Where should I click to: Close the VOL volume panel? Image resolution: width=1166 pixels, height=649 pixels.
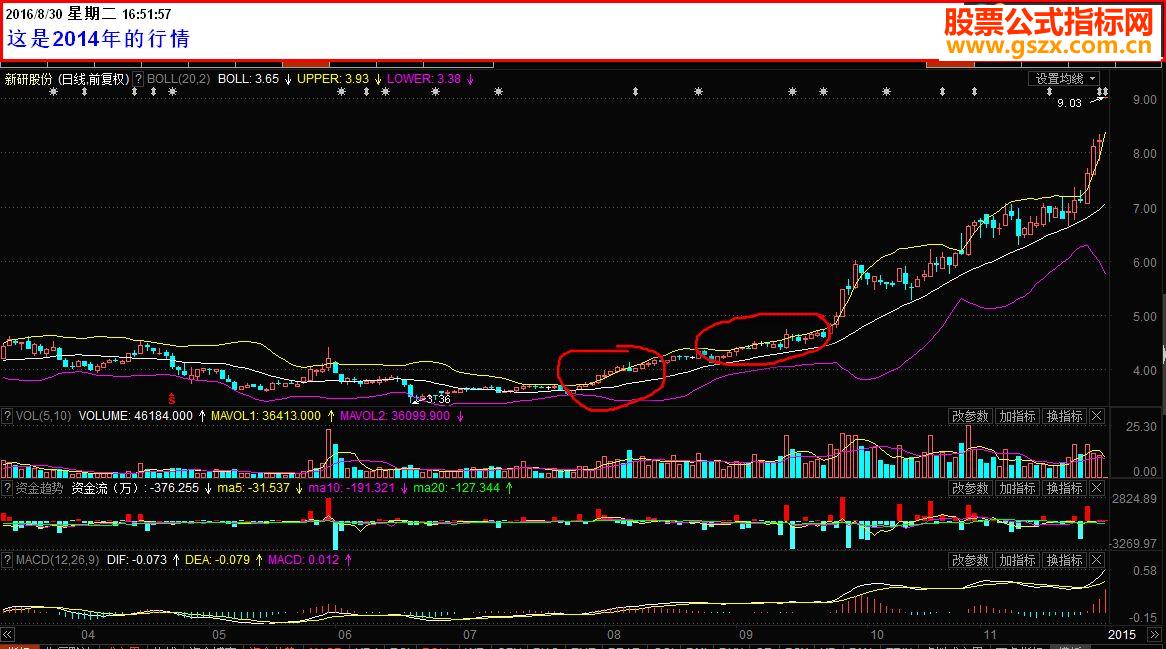click(x=1097, y=416)
